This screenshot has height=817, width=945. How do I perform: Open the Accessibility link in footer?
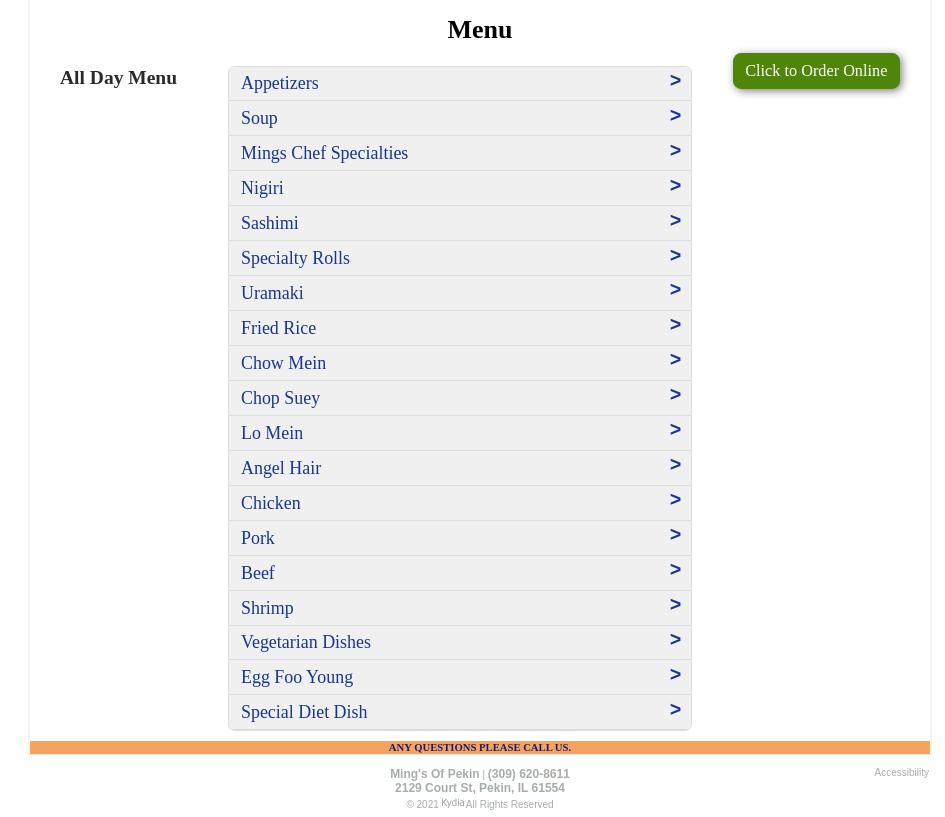[x=901, y=773]
